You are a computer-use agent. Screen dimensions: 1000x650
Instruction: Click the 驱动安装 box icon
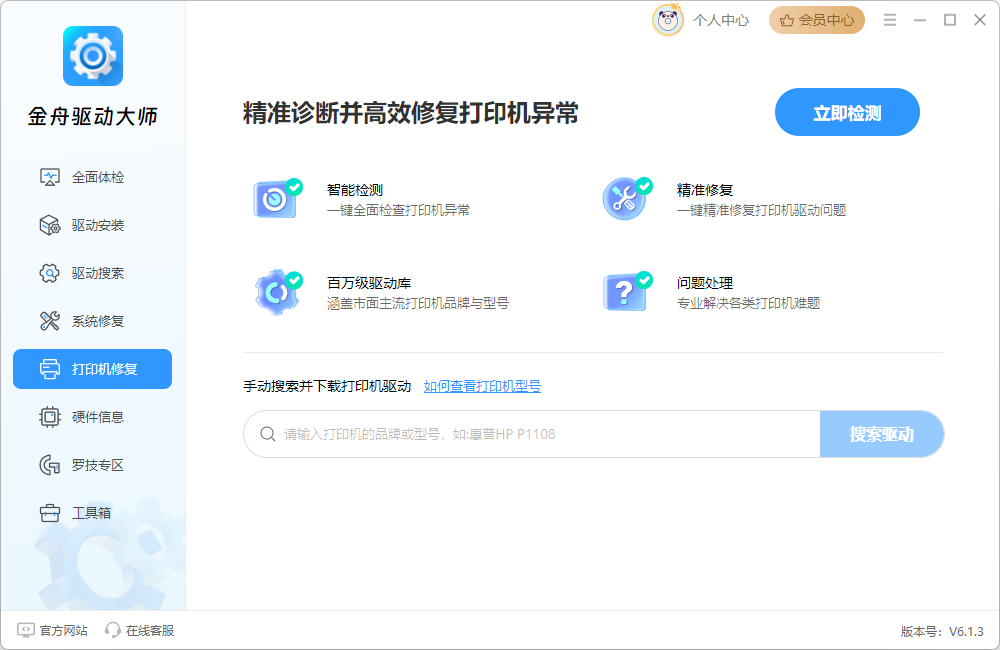tap(50, 225)
